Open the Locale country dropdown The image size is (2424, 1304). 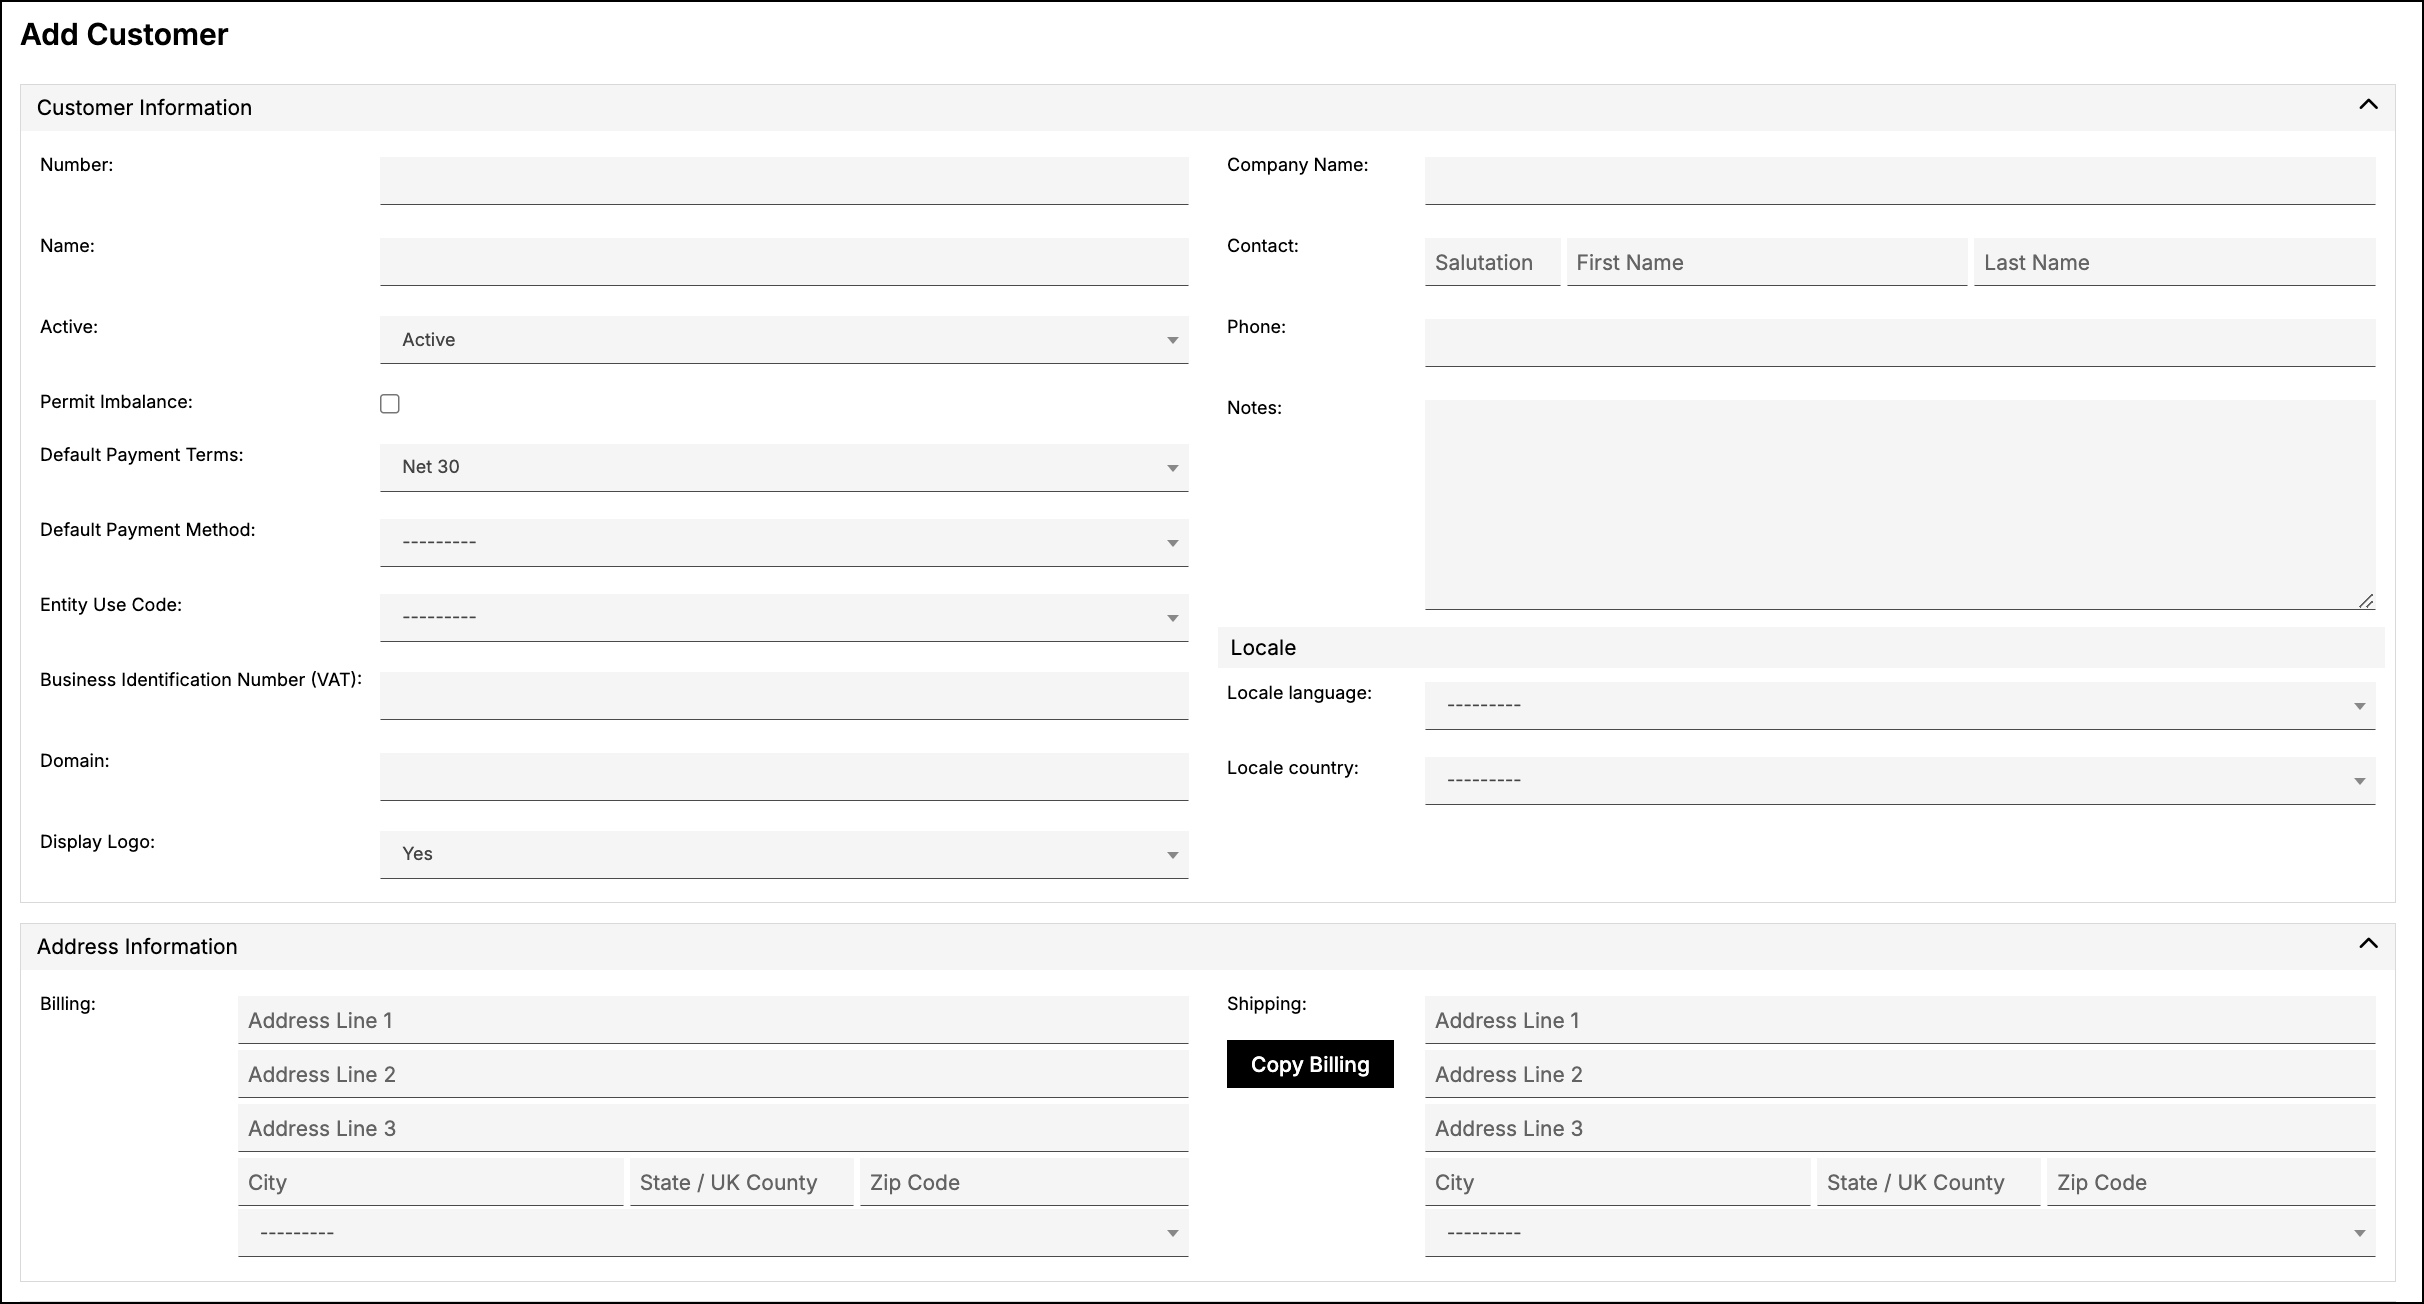(1900, 780)
